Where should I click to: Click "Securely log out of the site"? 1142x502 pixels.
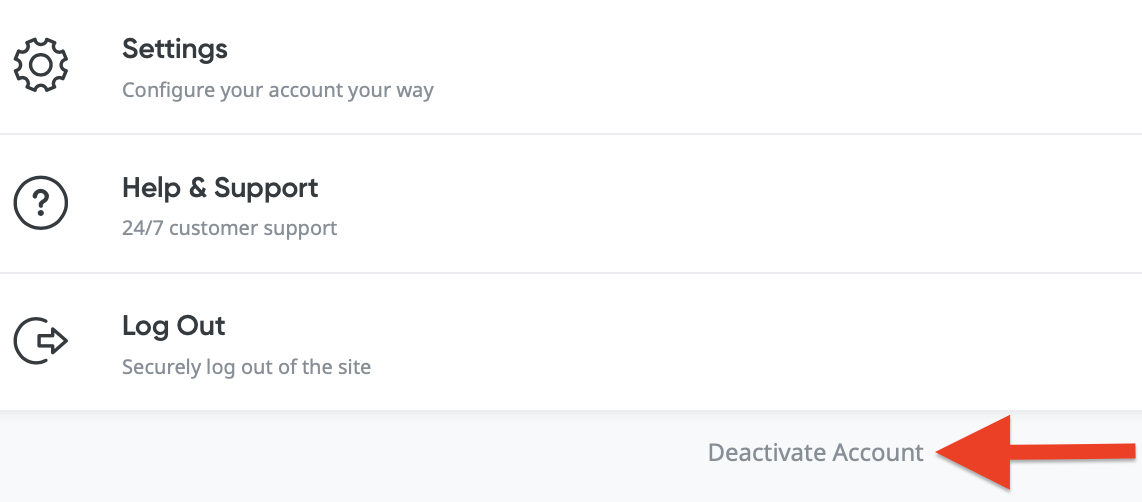click(246, 367)
